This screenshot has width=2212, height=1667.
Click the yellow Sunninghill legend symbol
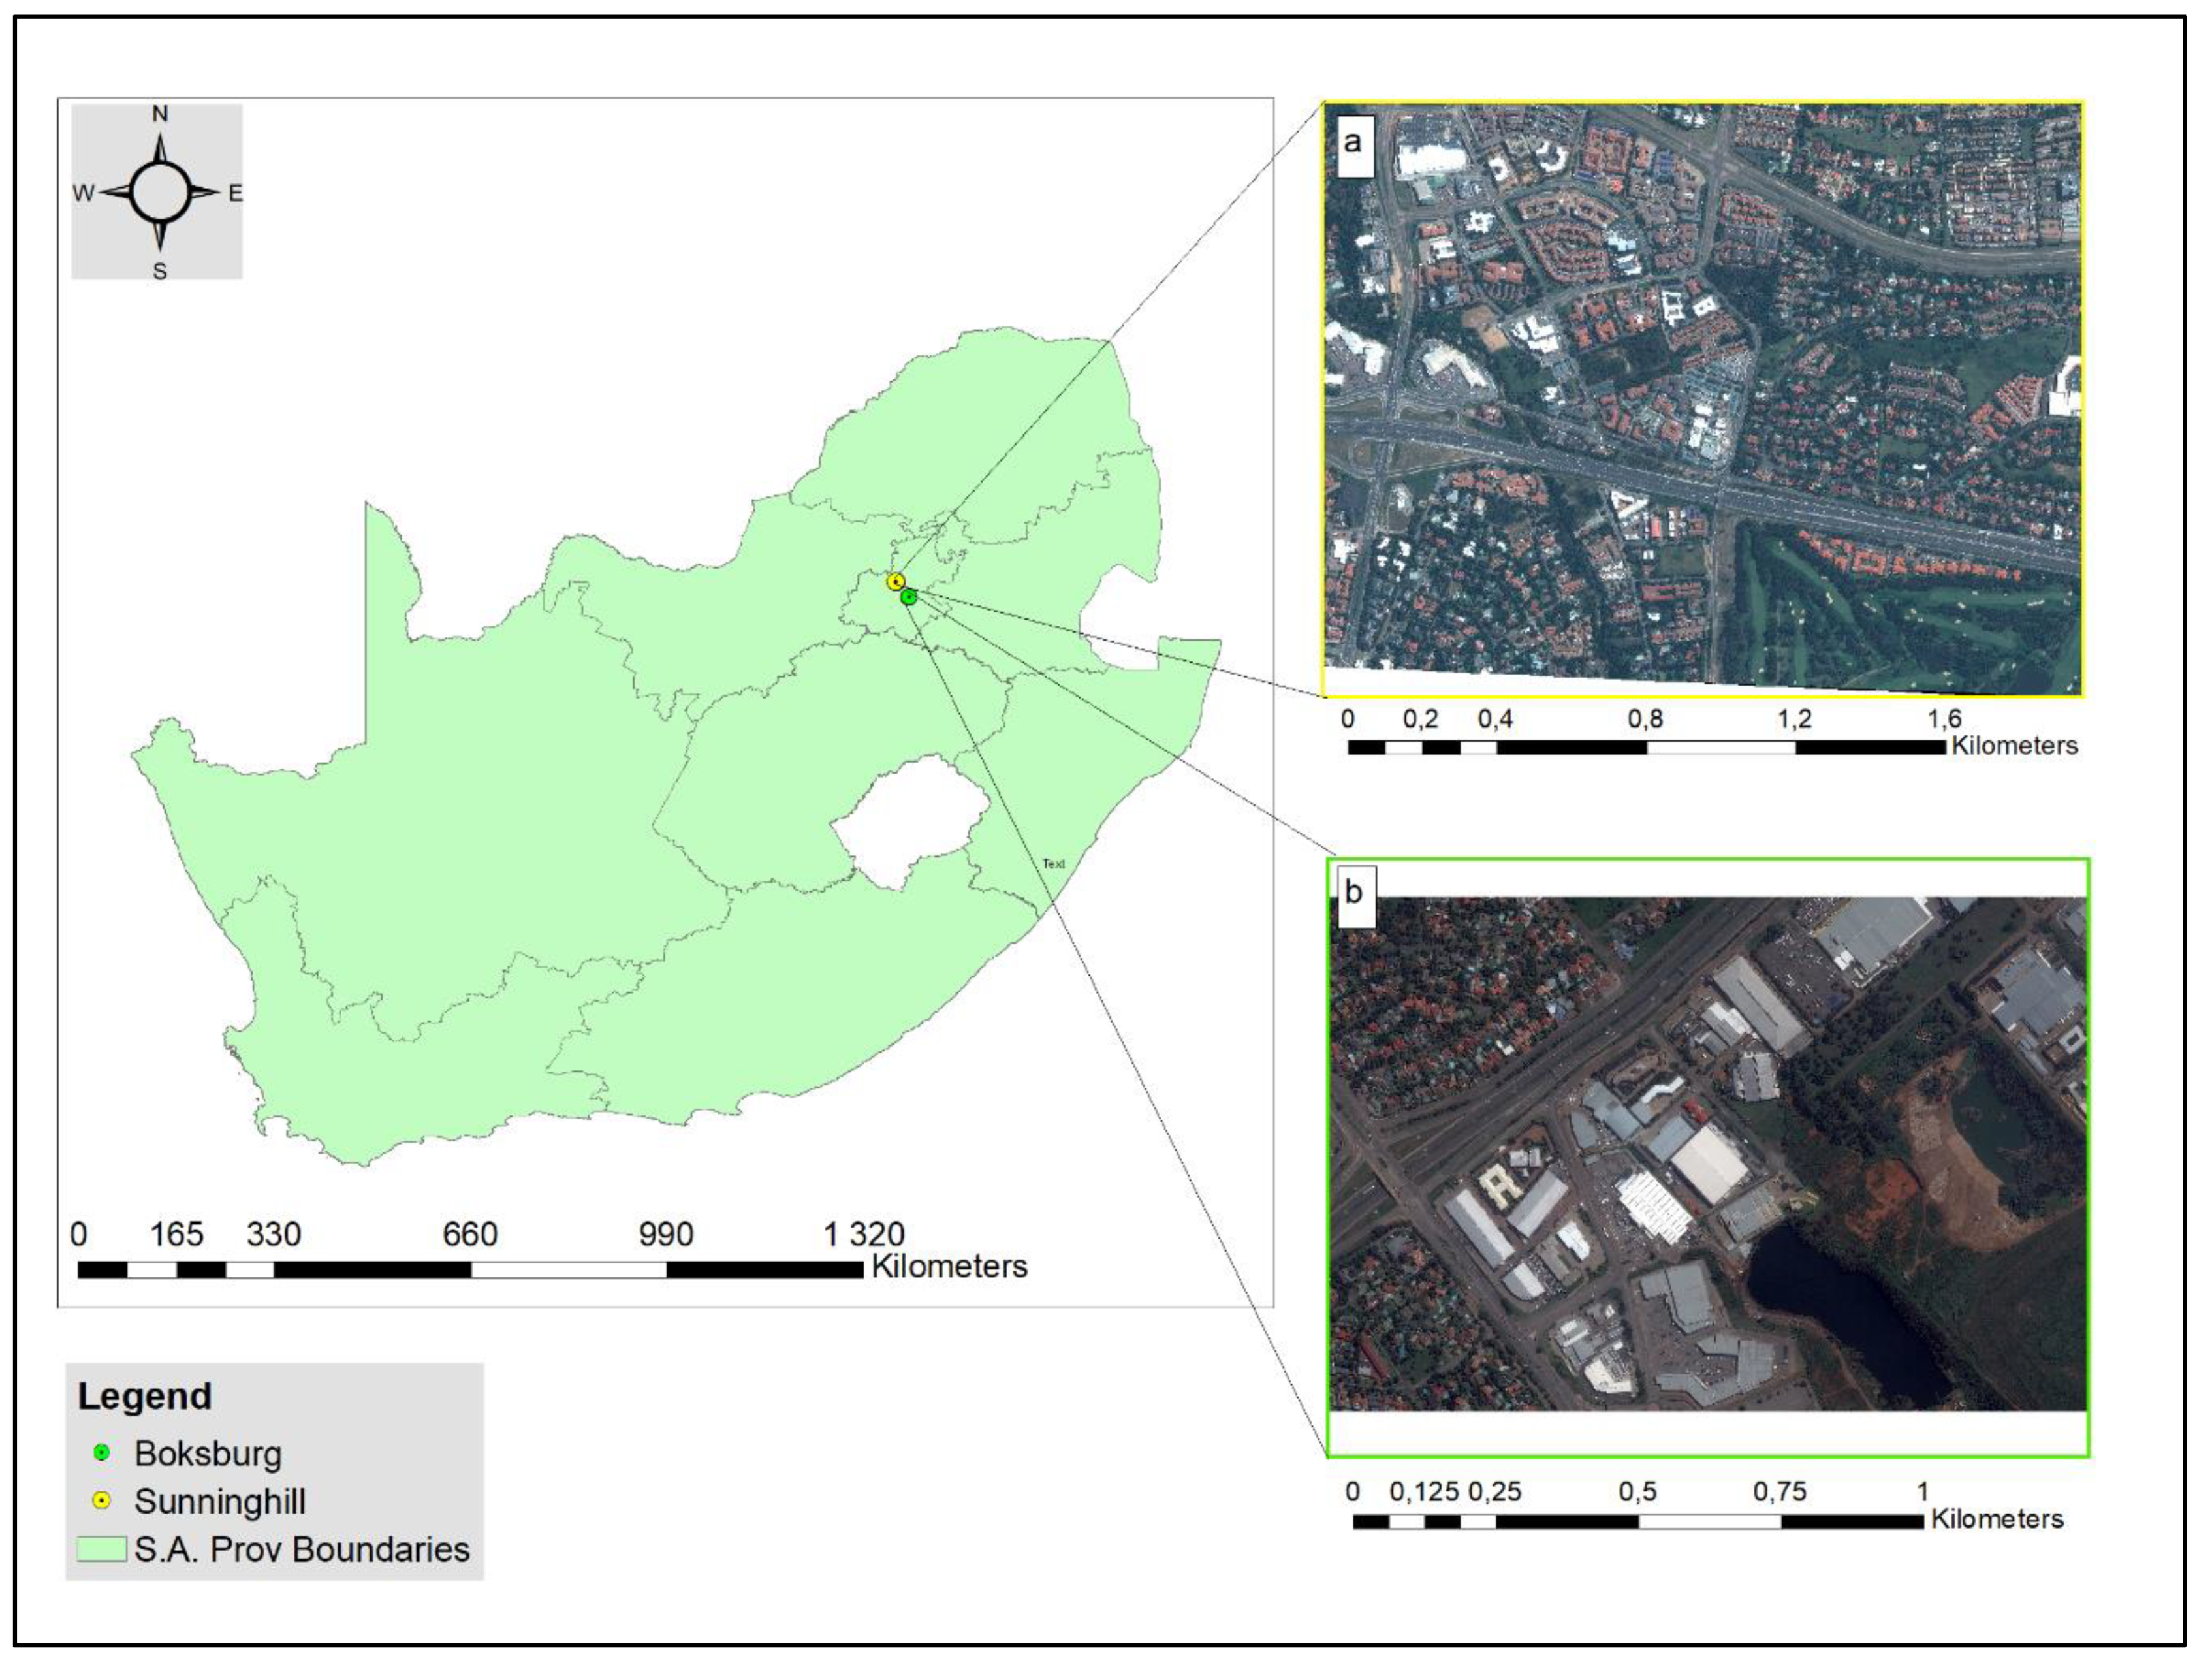tap(101, 1501)
